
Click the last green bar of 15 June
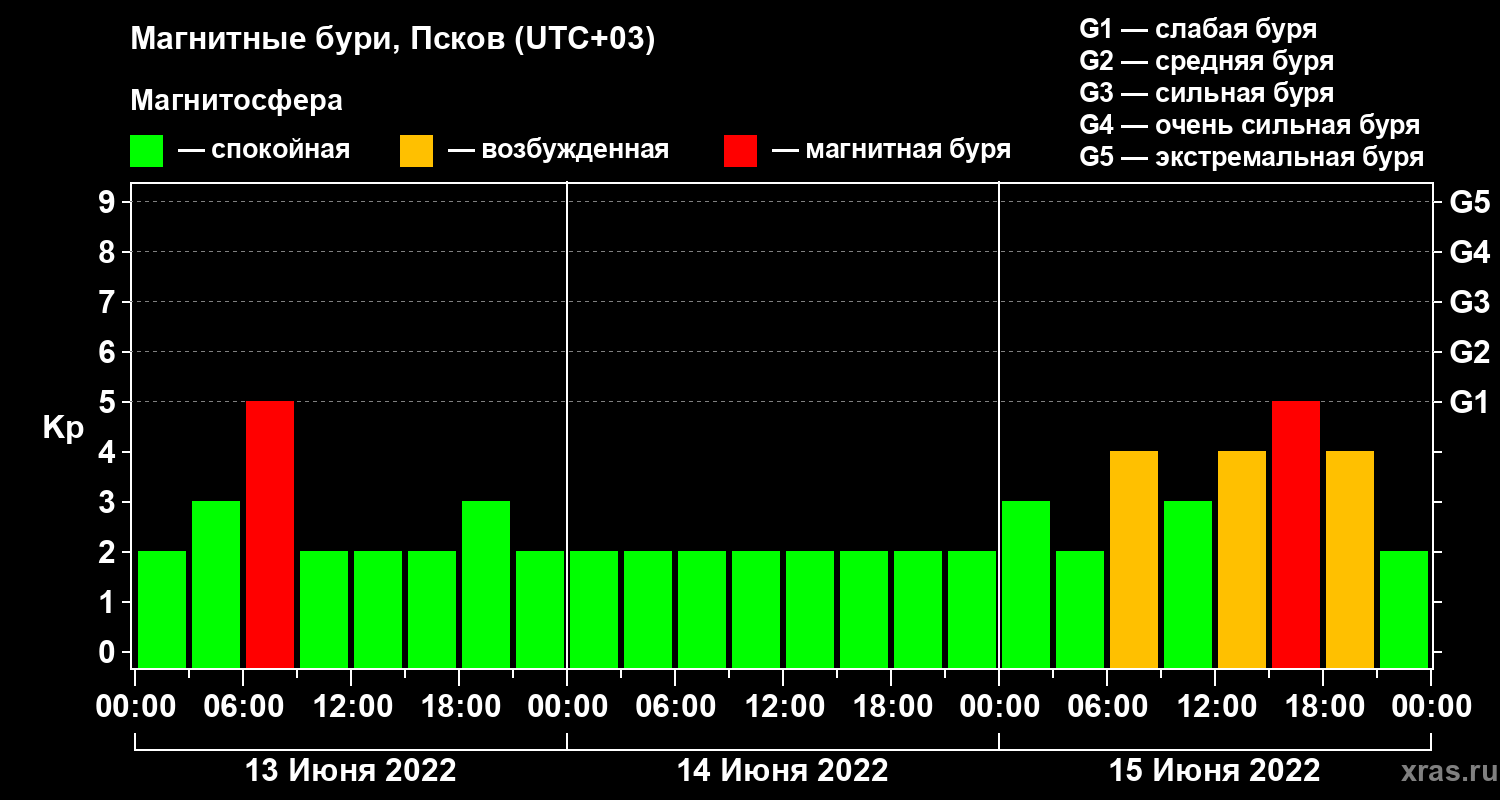point(1404,609)
